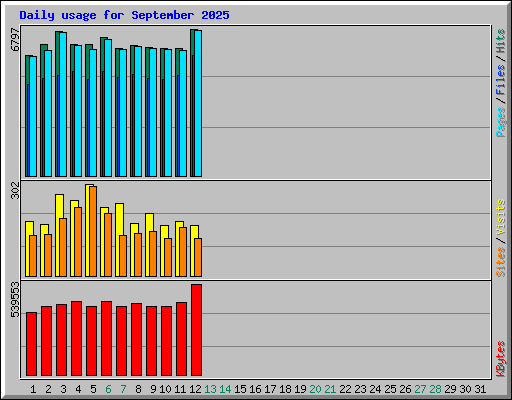
Task: Click the Sites legend label
Action: click(500, 262)
